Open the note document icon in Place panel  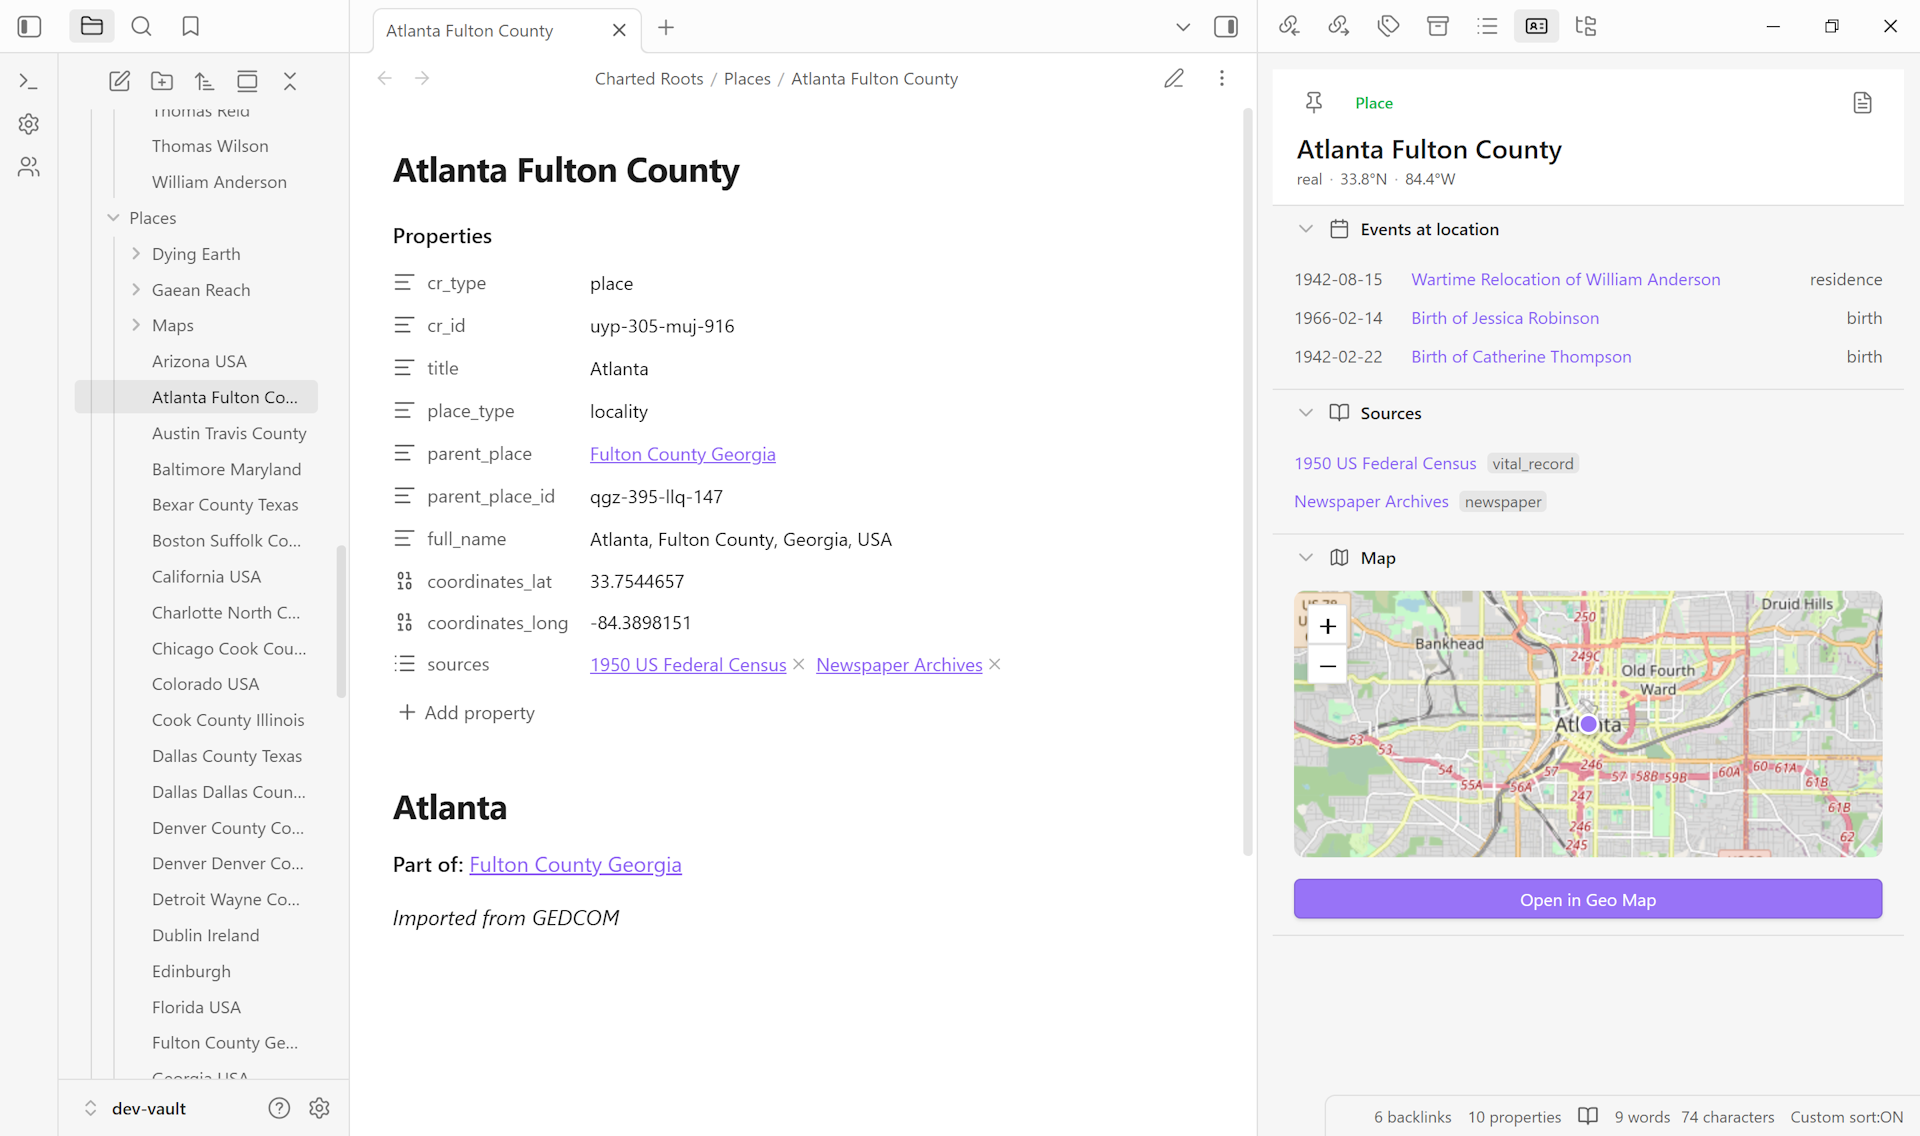(1862, 103)
